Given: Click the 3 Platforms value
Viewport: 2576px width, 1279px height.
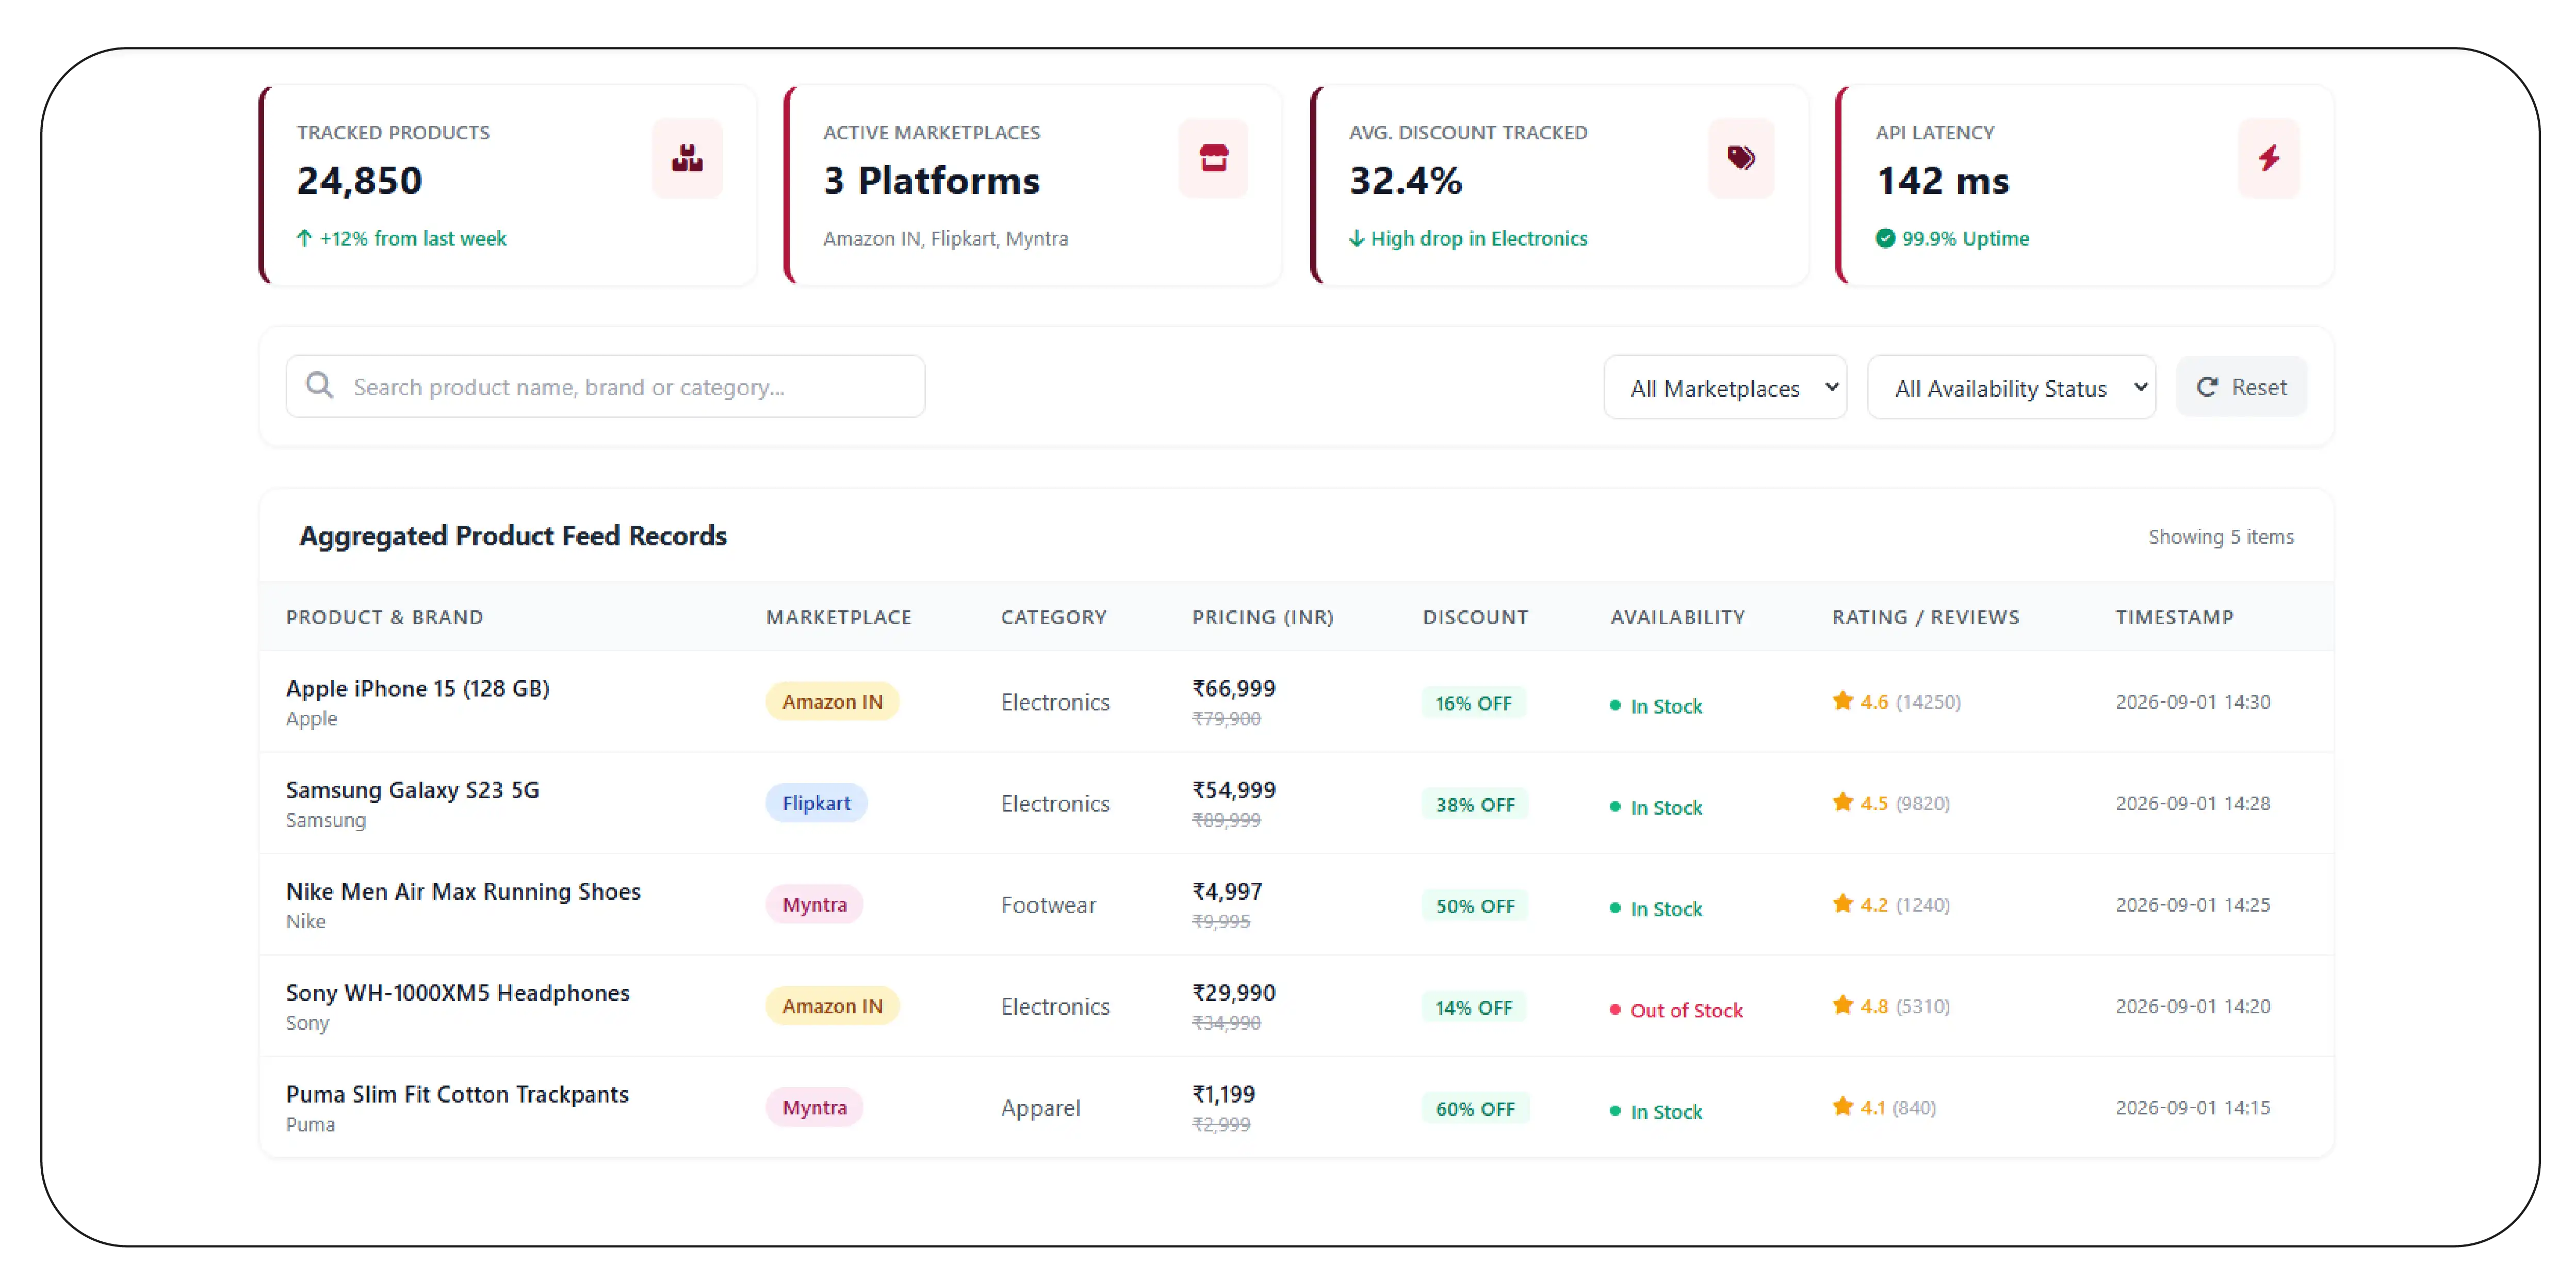Looking at the screenshot, I should pos(931,181).
